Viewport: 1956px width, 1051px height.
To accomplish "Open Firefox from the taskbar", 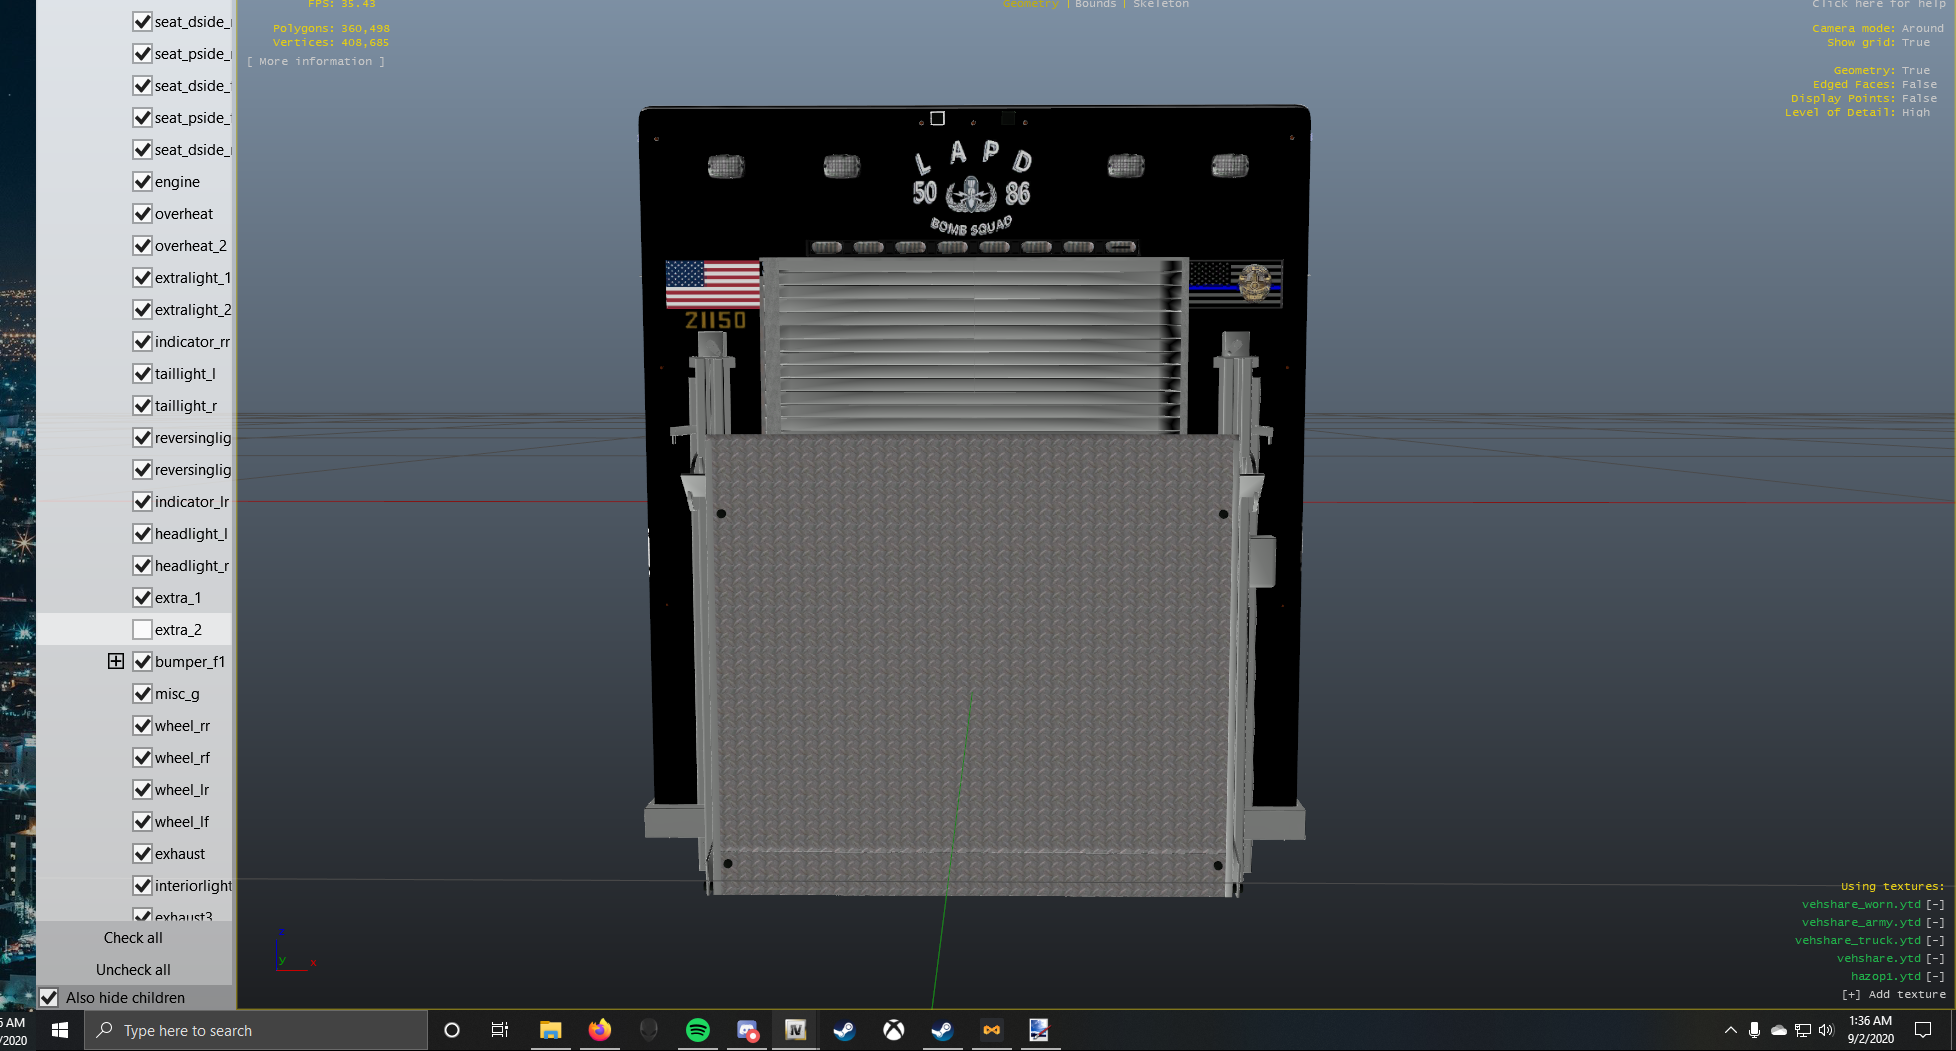I will coord(599,1030).
